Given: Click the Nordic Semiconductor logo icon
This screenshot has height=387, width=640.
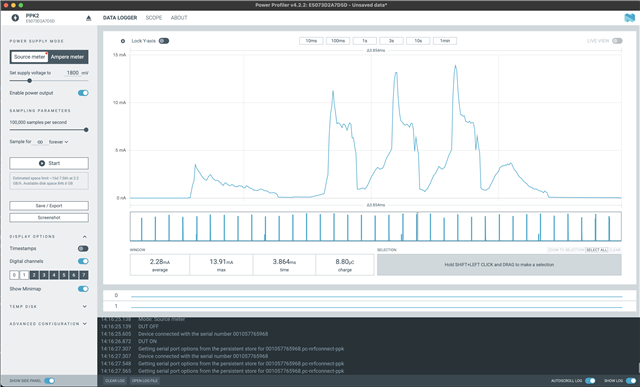Looking at the screenshot, I should [629, 18].
